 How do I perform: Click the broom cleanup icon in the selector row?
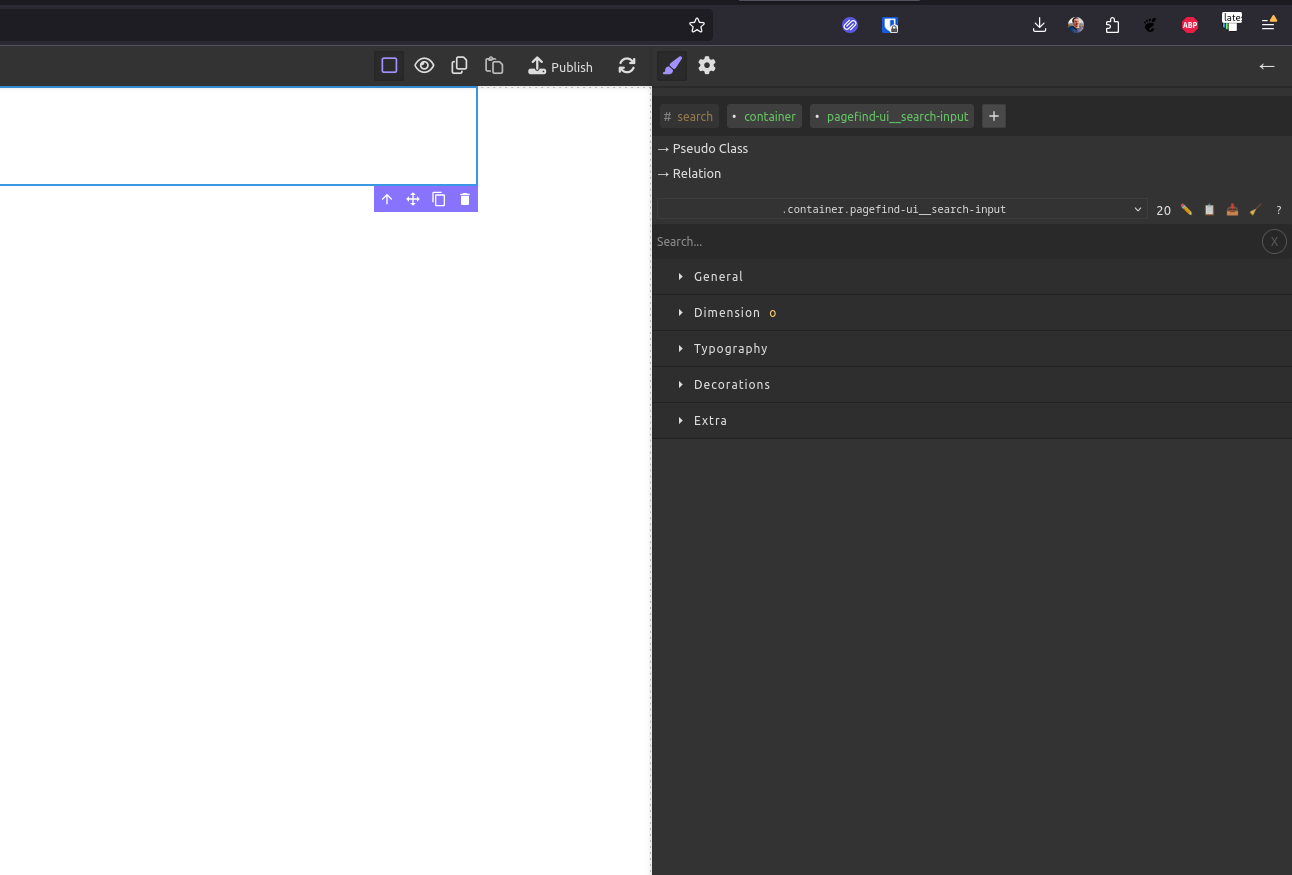pyautogui.click(x=1255, y=209)
